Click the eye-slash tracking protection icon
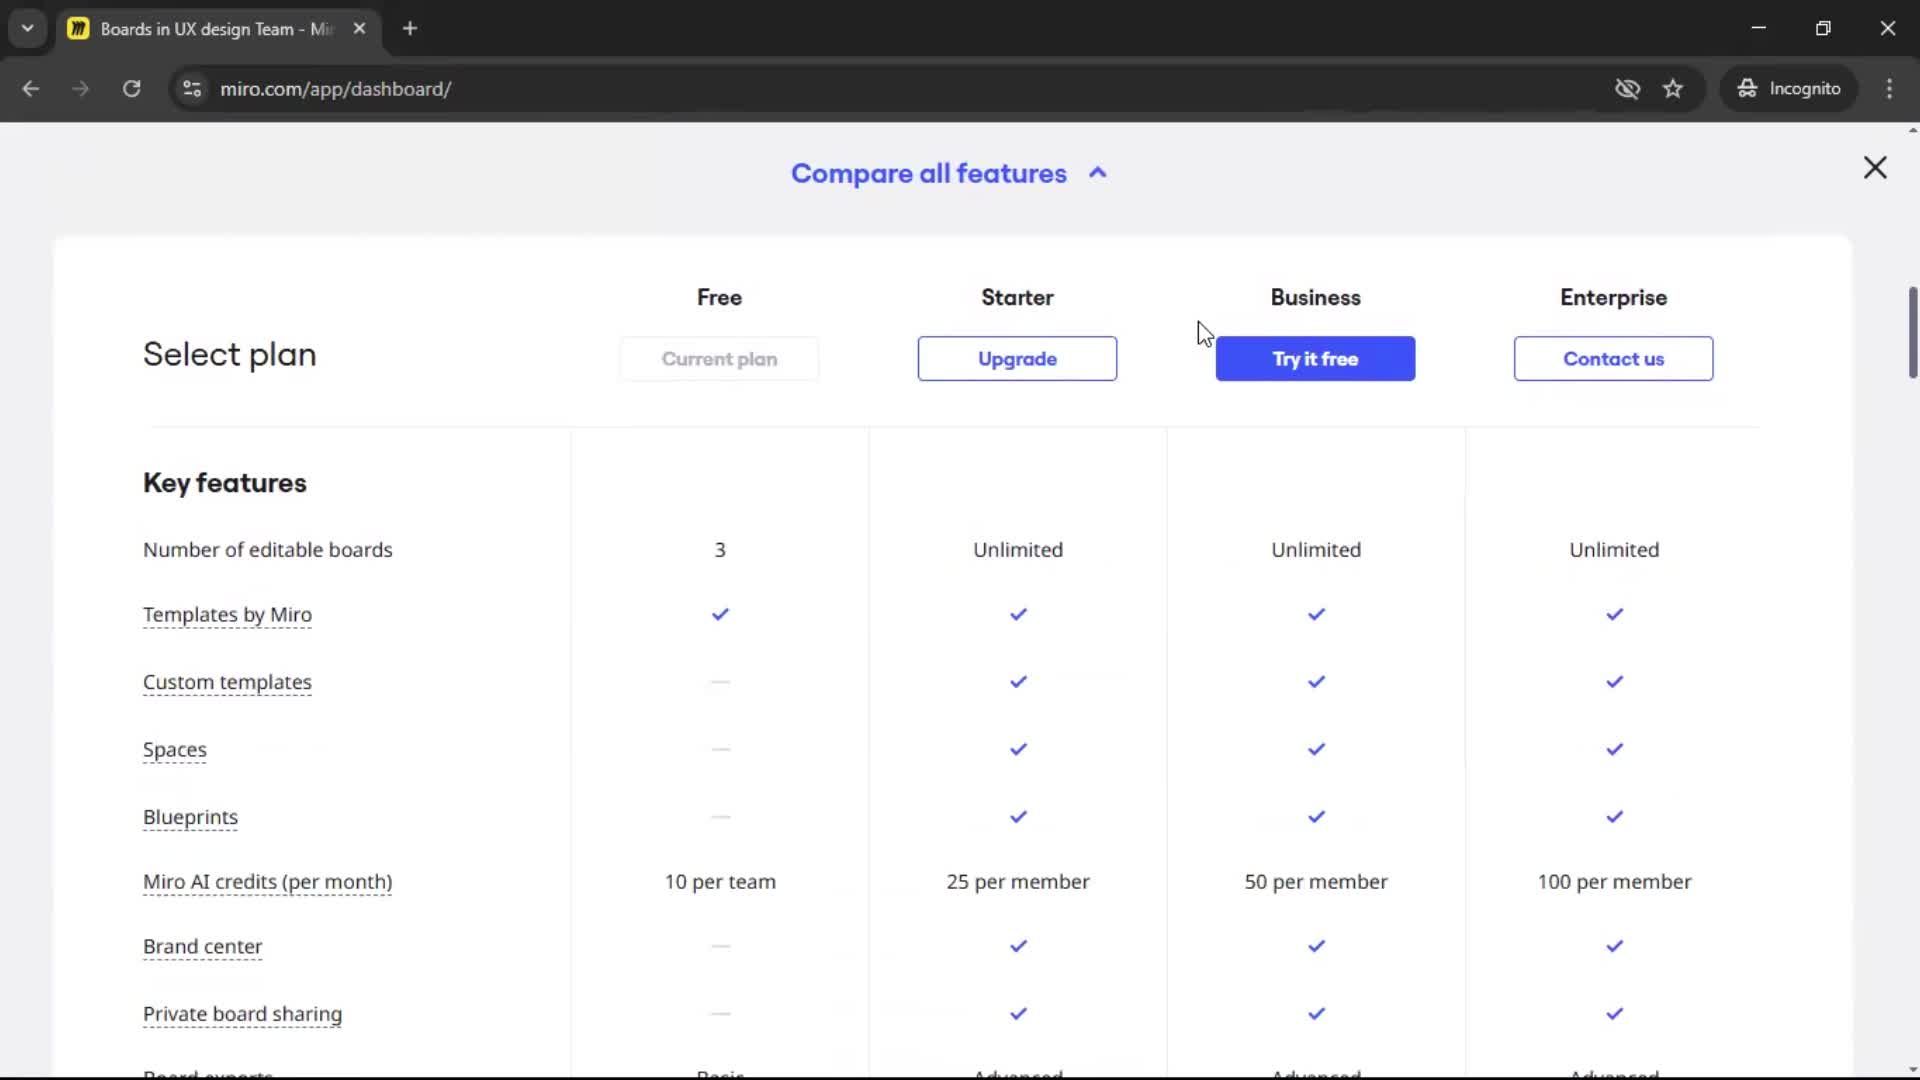This screenshot has width=1920, height=1080. click(1627, 88)
